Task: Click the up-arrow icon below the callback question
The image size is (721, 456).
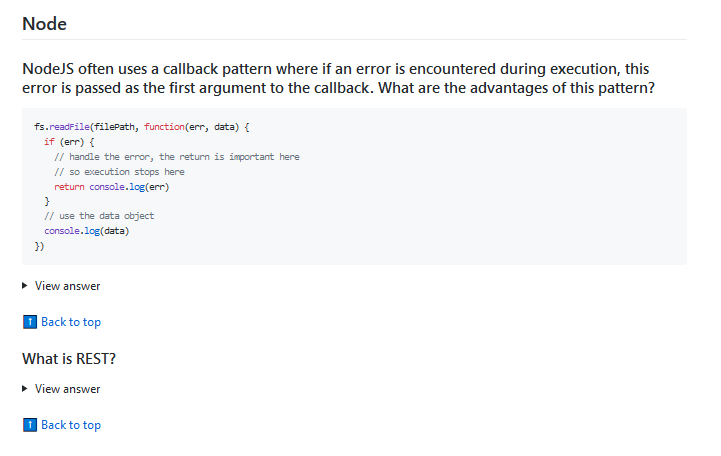Action: (30, 322)
